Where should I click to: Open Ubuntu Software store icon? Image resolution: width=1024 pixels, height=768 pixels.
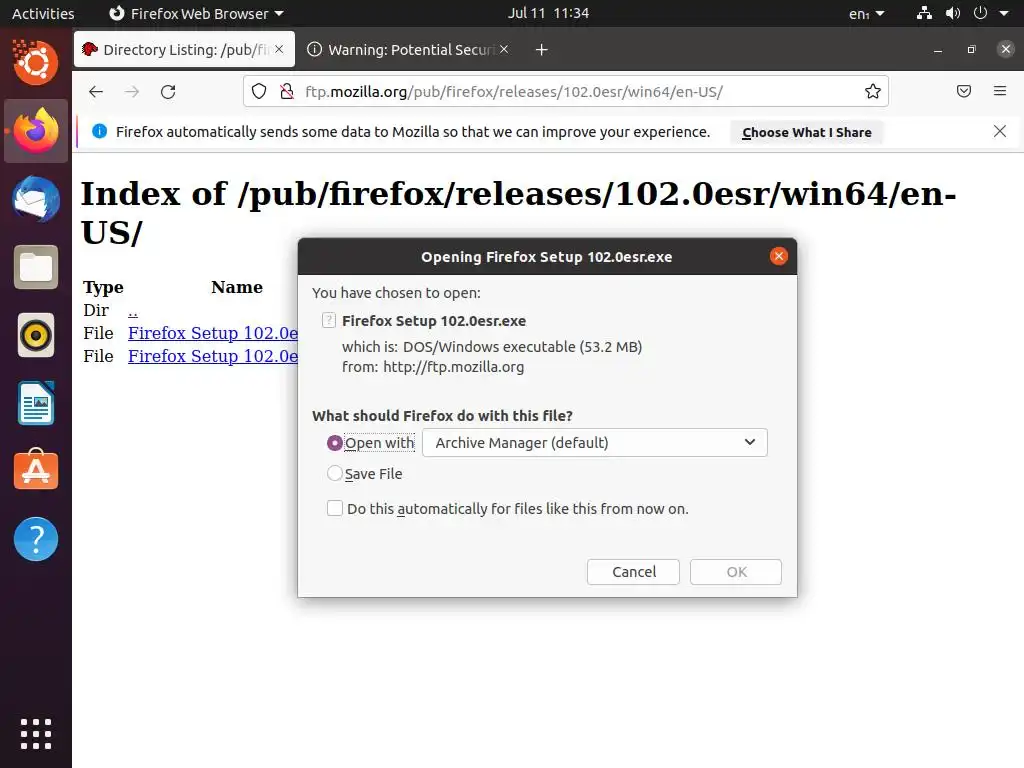tap(35, 470)
